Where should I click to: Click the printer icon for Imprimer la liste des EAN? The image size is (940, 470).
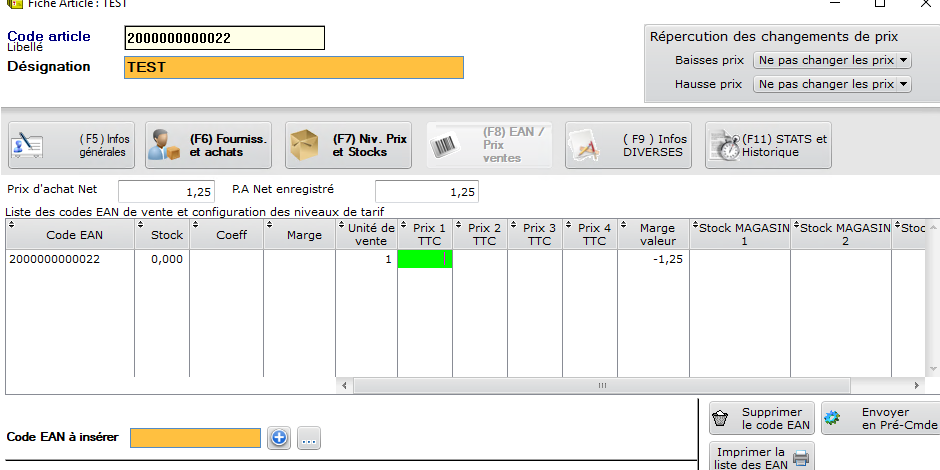click(x=800, y=458)
